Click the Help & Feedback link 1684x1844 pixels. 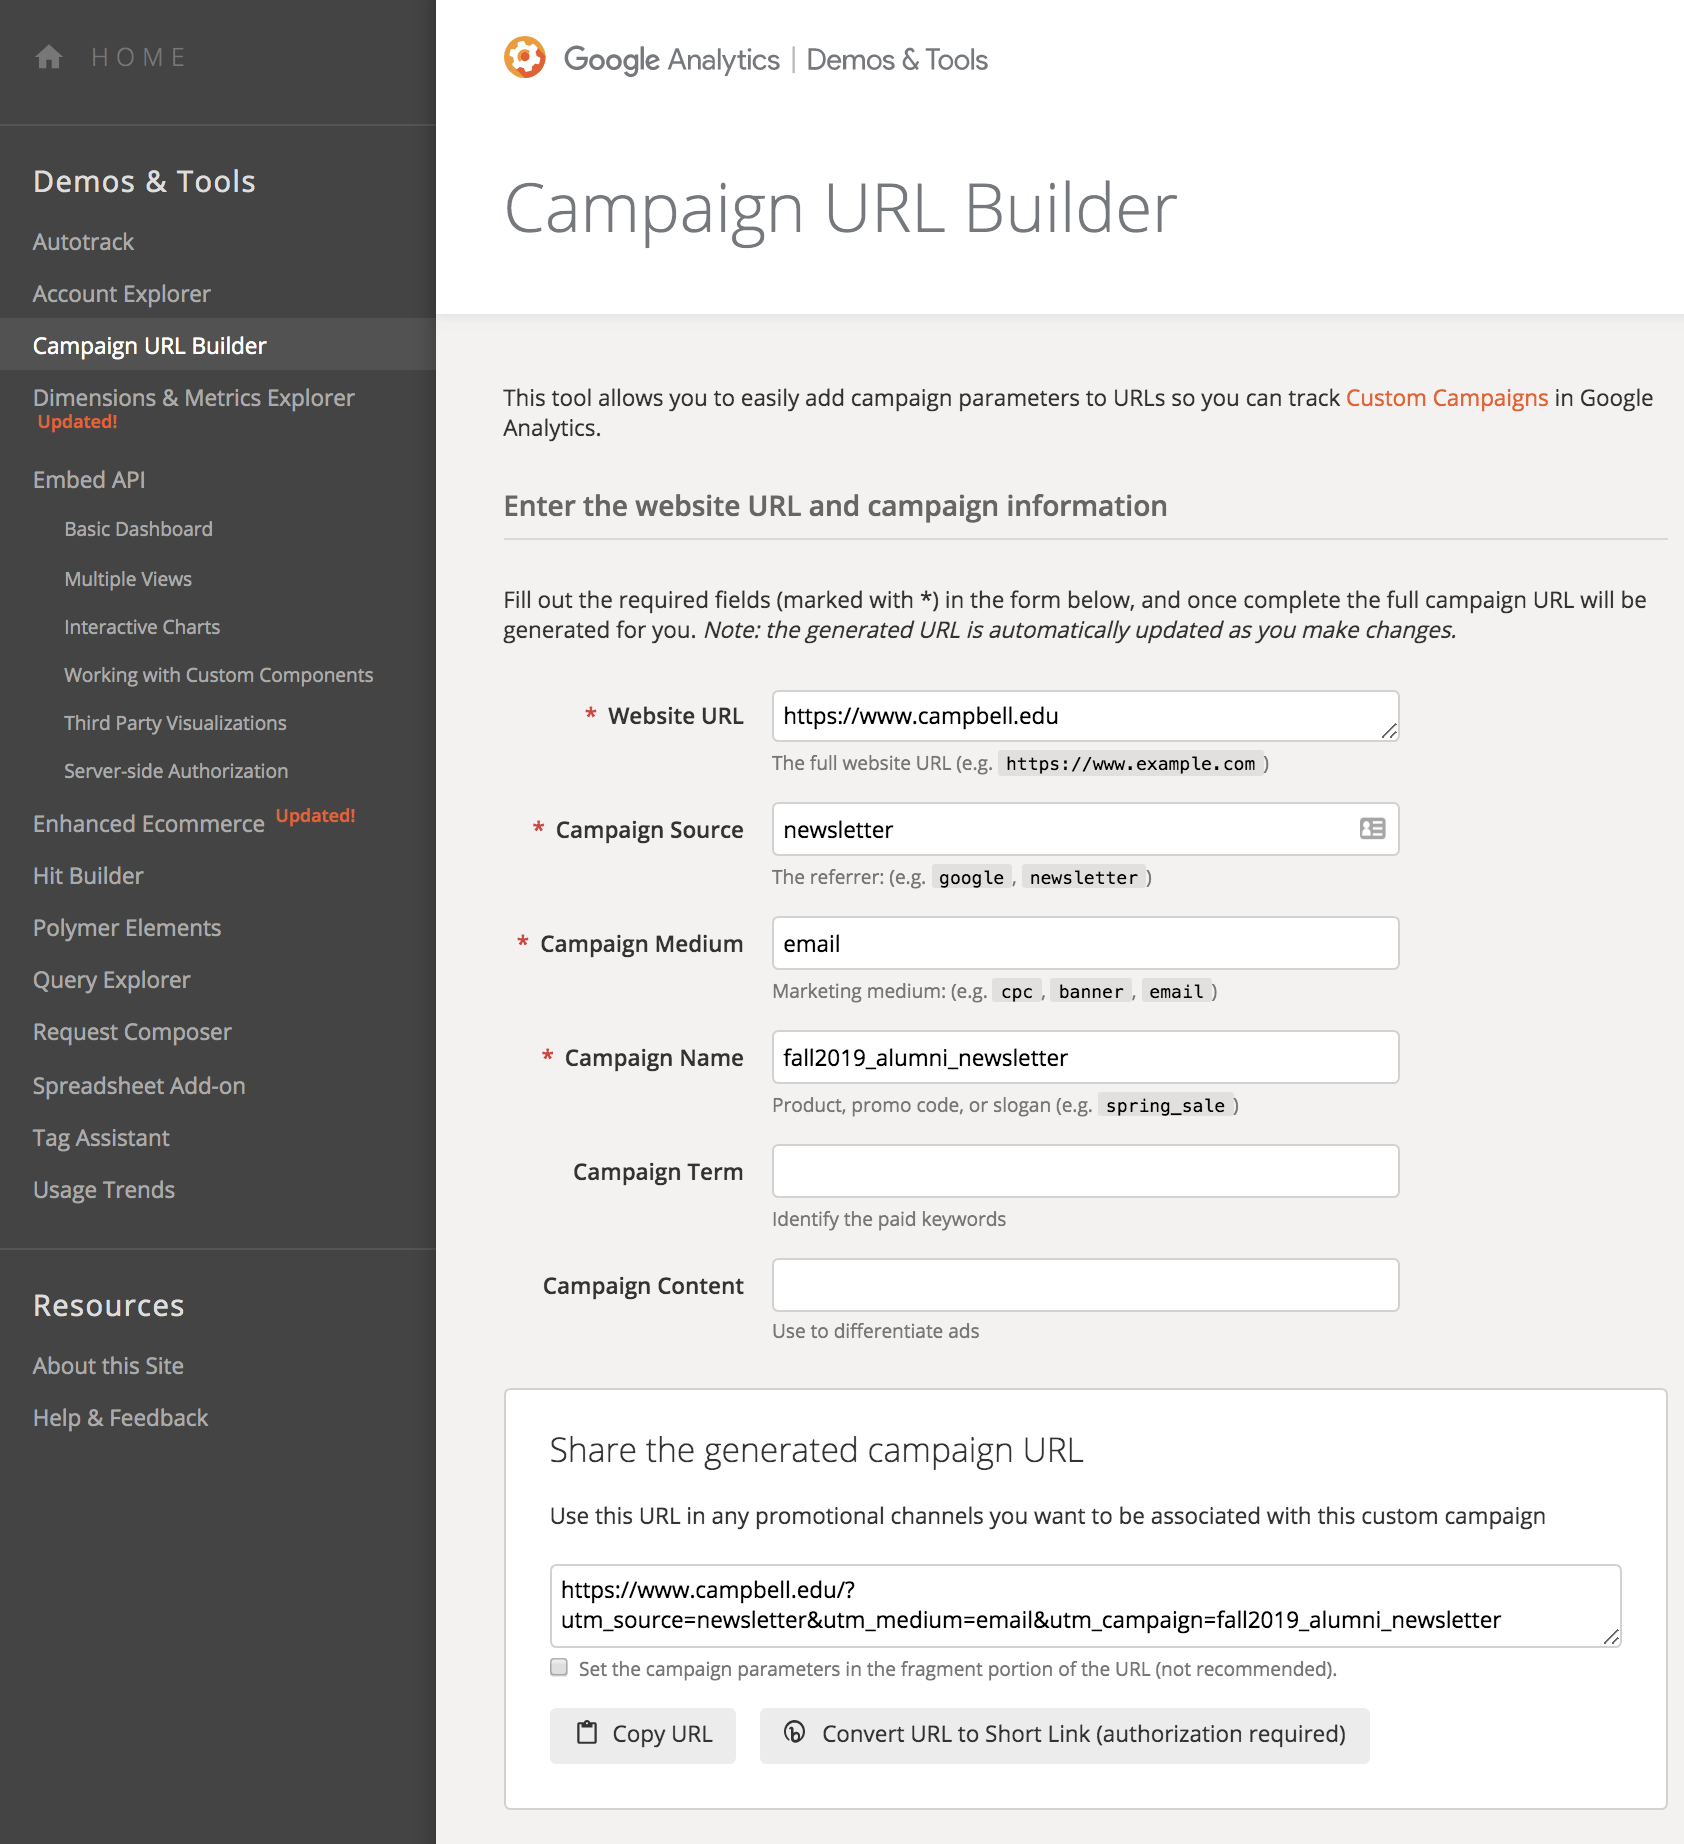pyautogui.click(x=121, y=1418)
